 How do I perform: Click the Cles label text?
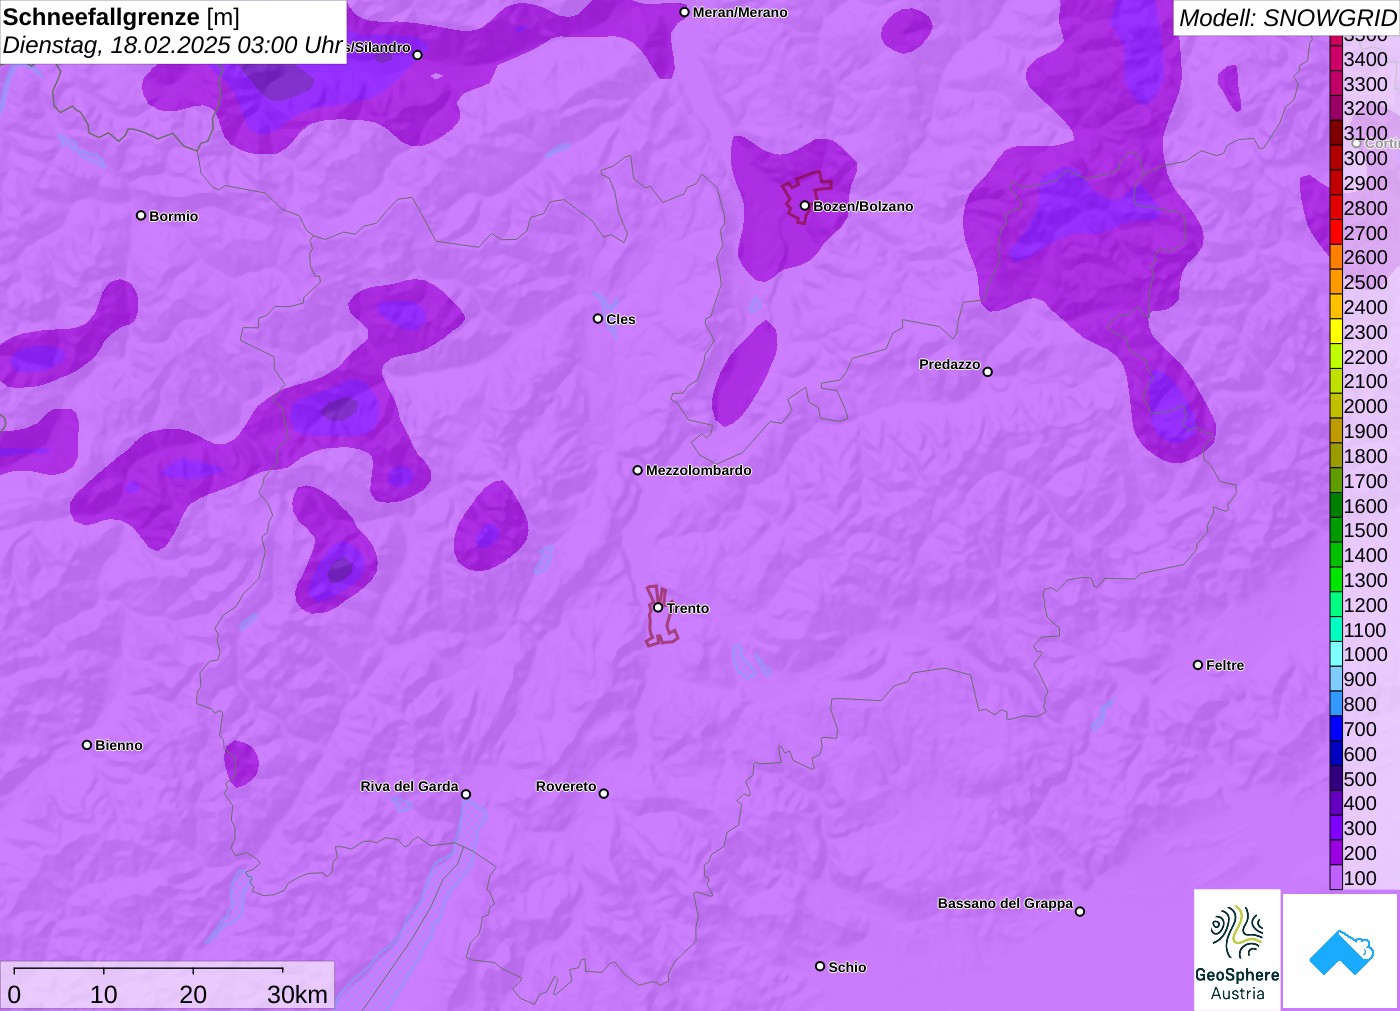(621, 319)
